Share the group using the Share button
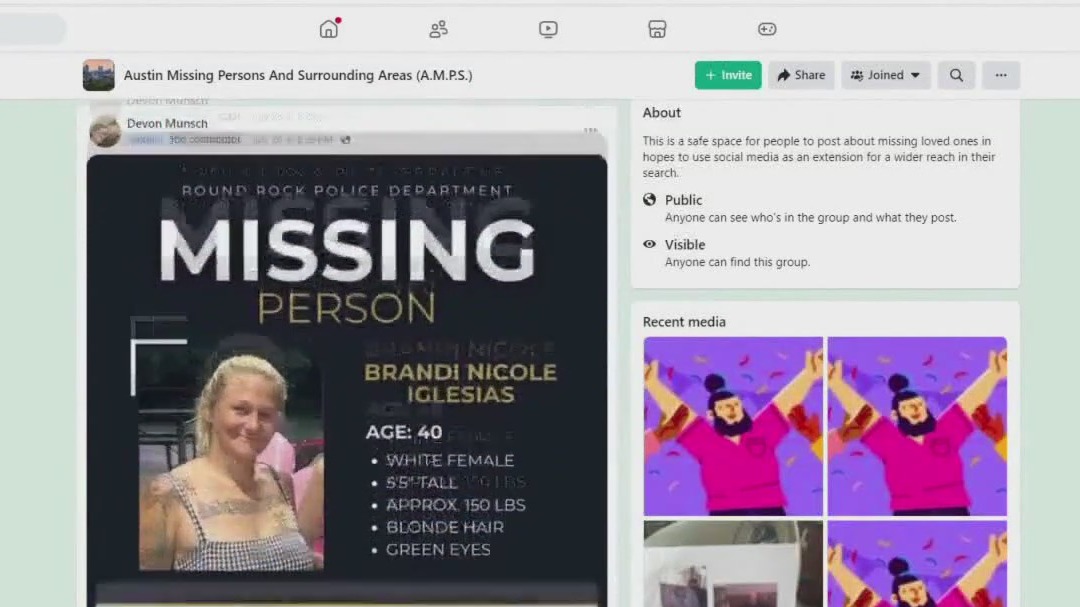 point(800,75)
